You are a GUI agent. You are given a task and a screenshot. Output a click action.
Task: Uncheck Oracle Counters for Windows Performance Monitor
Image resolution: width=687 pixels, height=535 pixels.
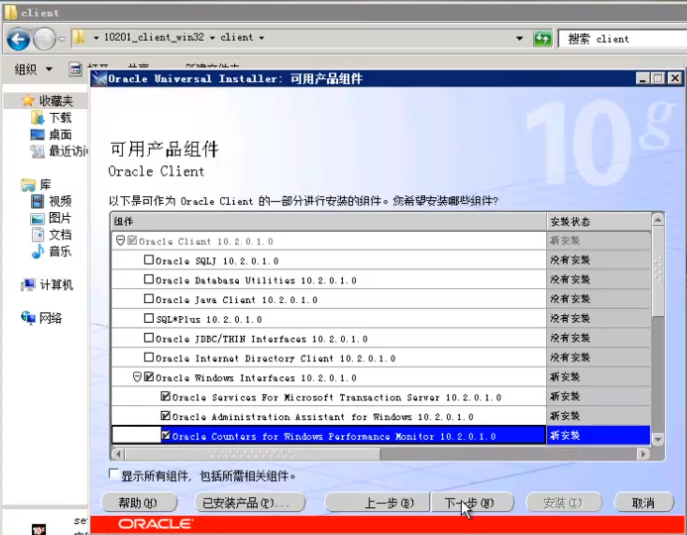[166, 435]
